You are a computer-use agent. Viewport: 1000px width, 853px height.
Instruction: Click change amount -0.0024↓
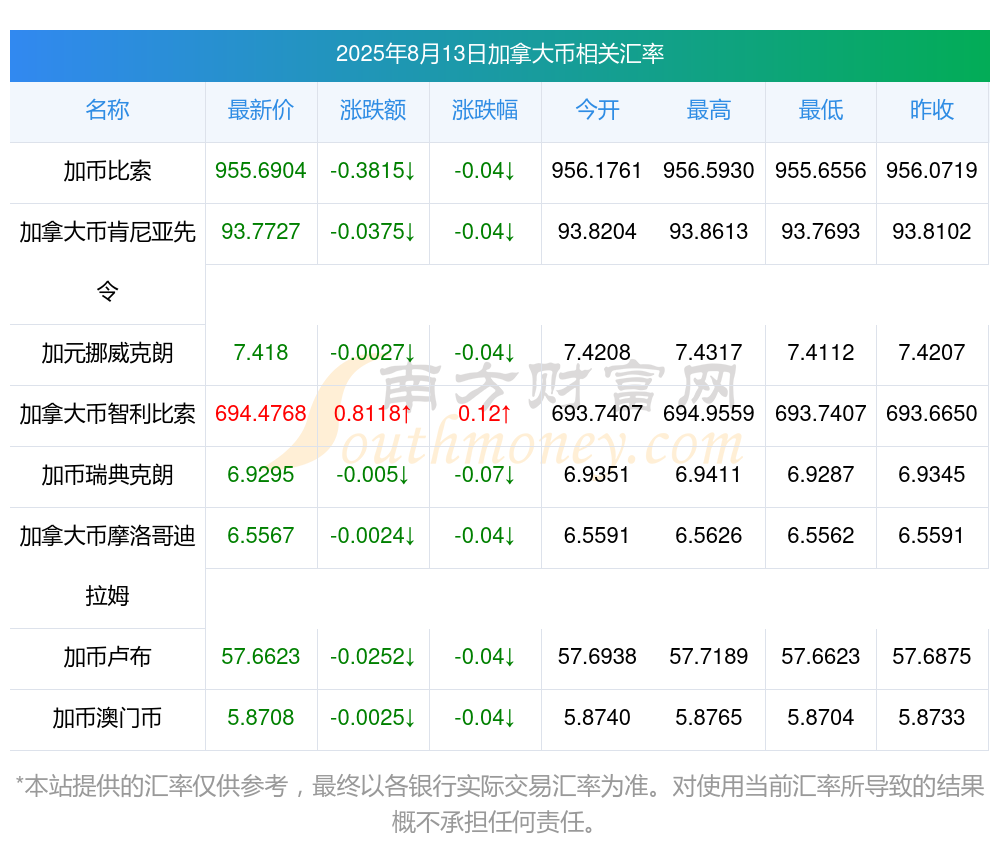pyautogui.click(x=373, y=536)
